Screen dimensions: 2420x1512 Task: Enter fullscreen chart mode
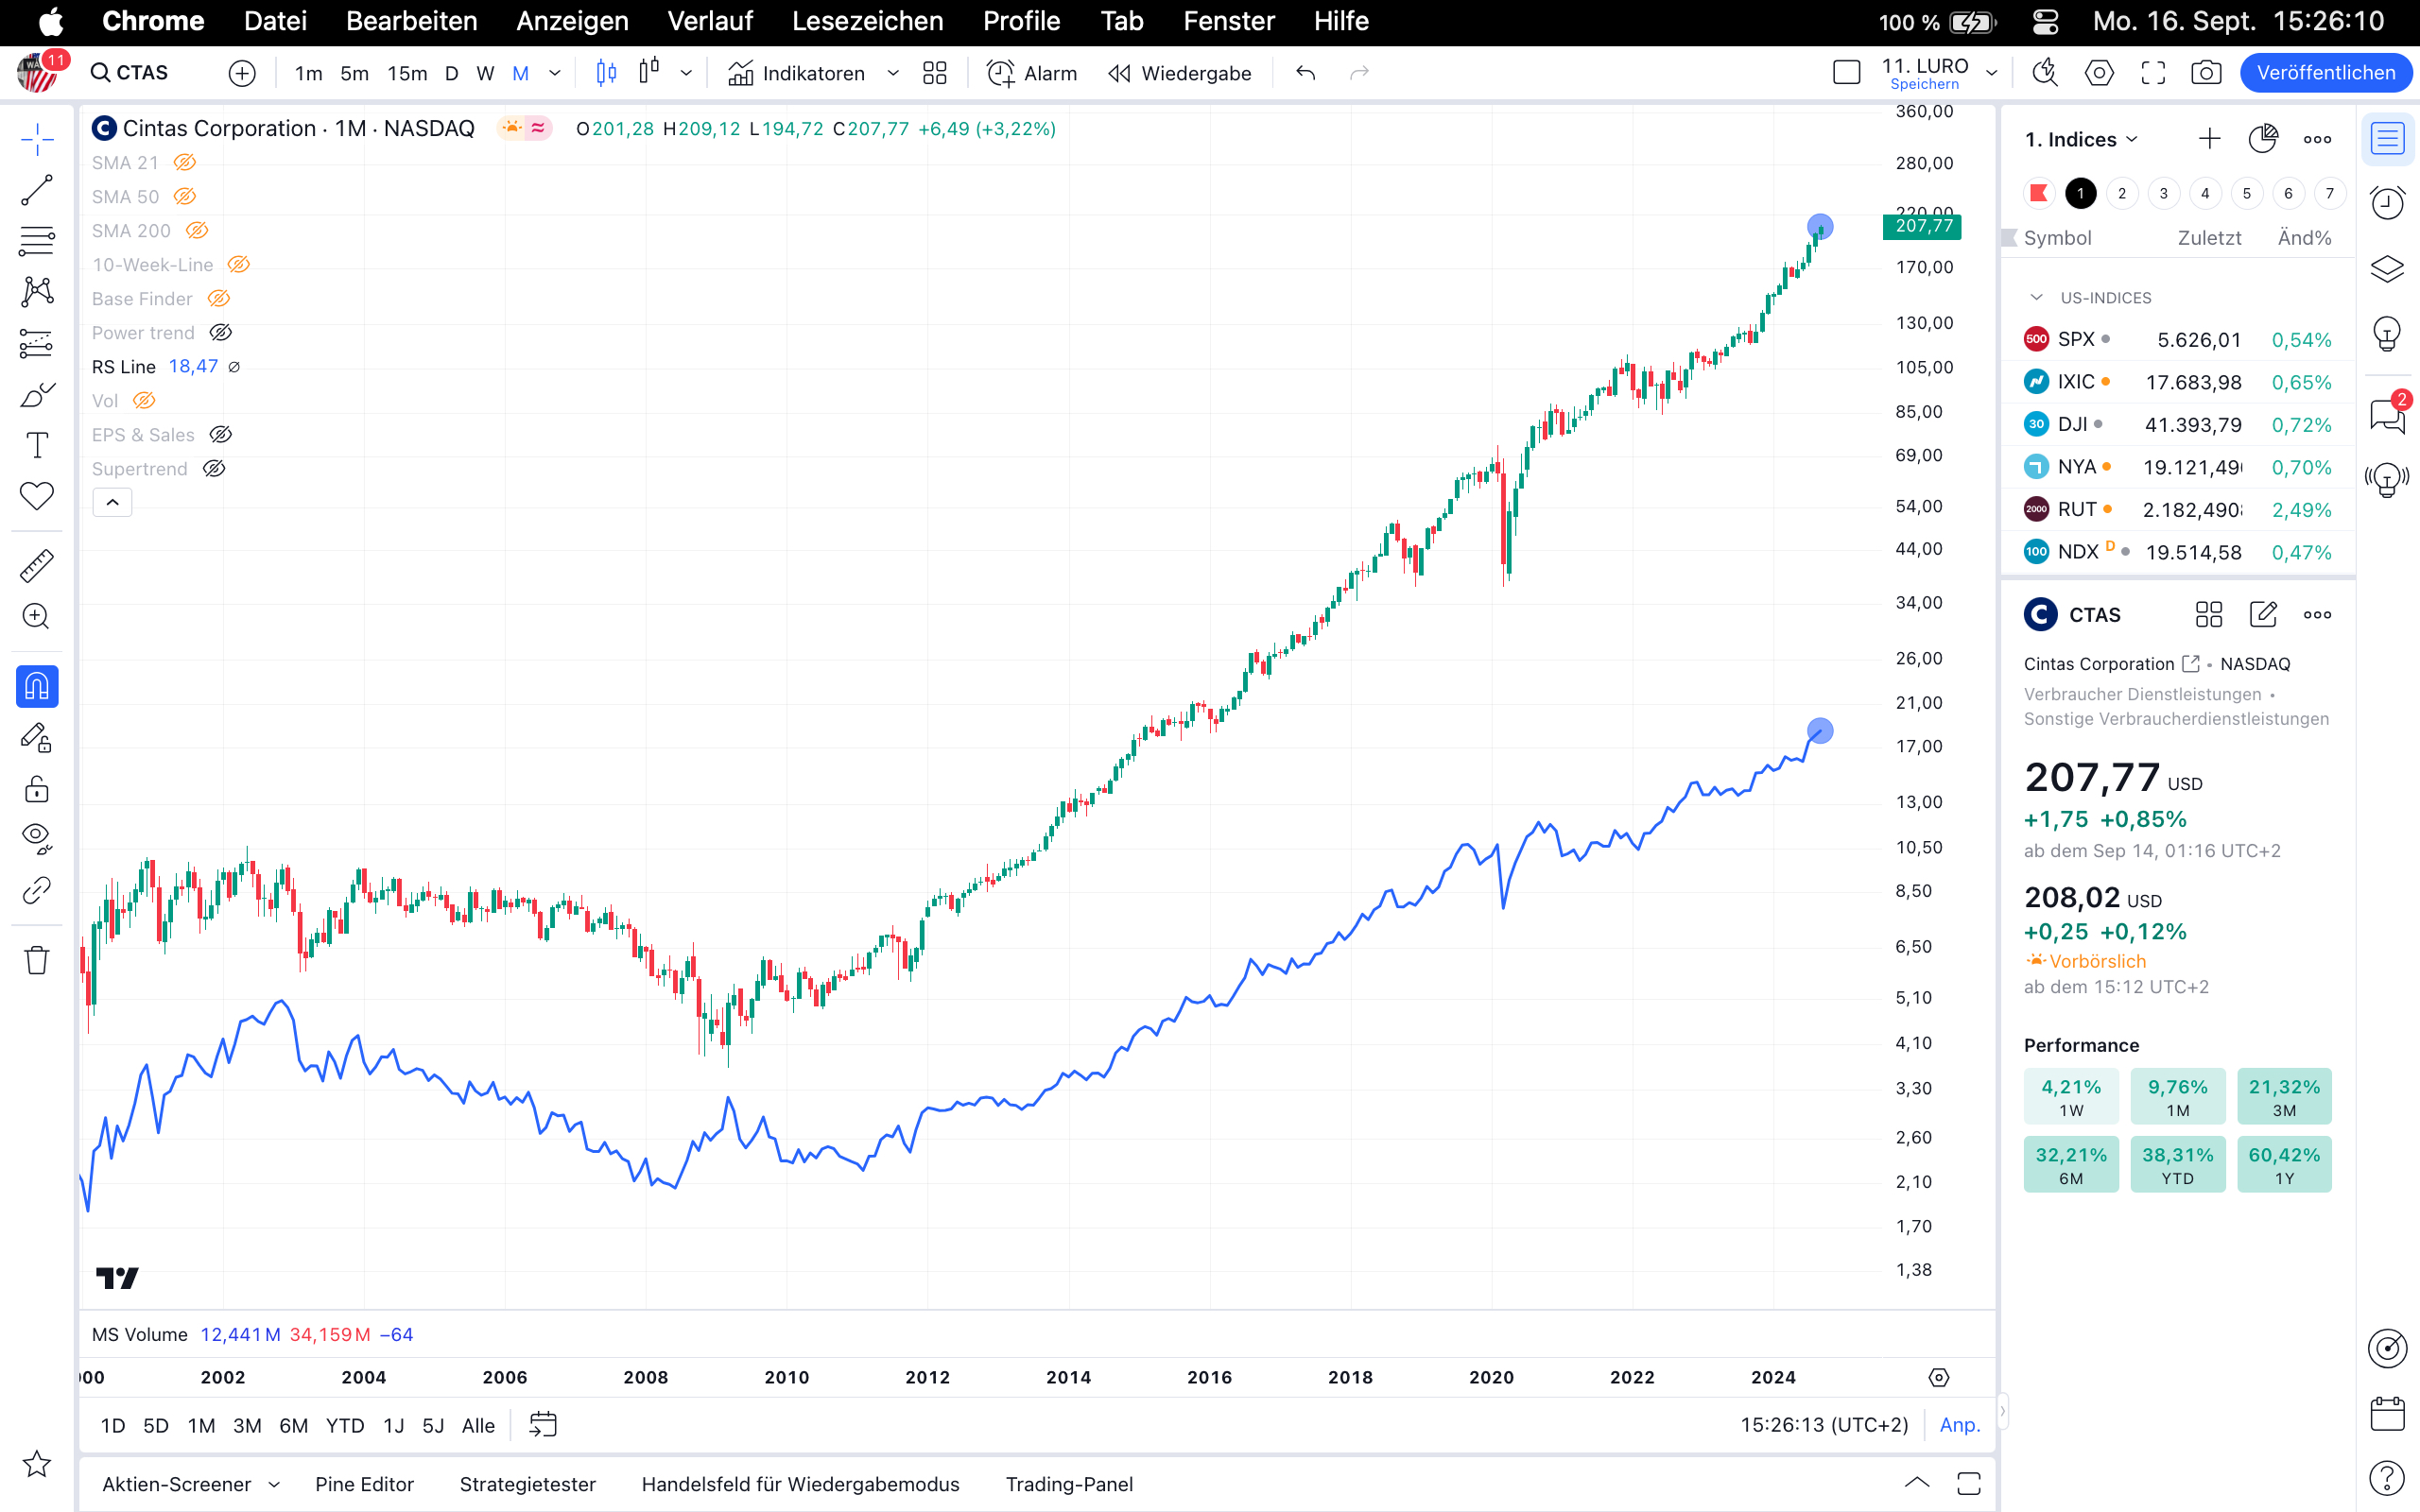tap(2153, 73)
